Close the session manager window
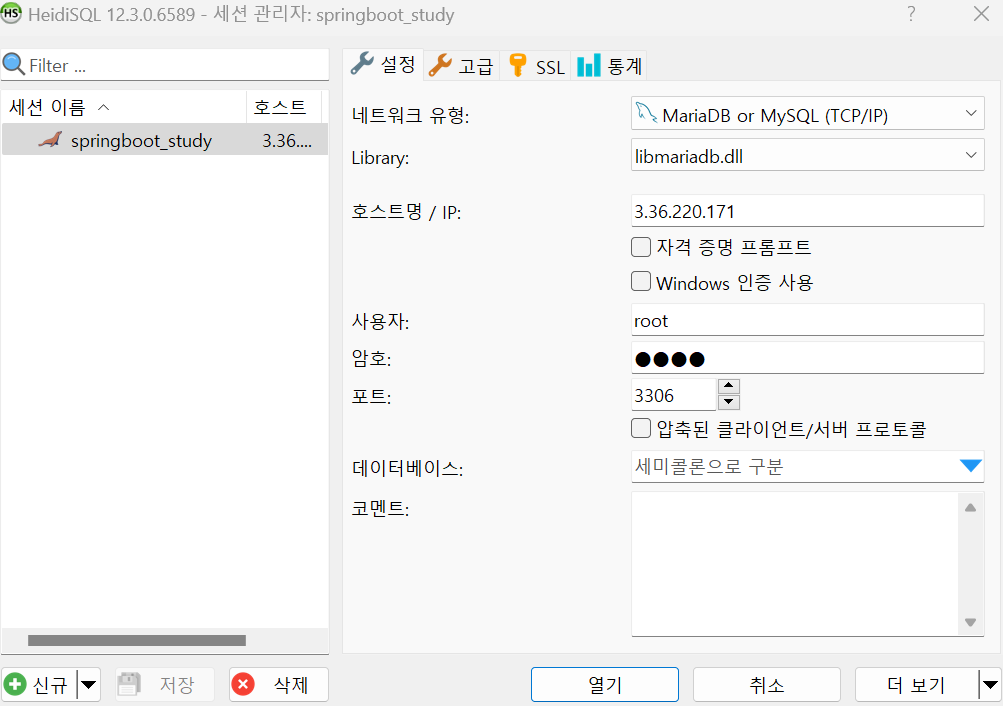 point(981,13)
